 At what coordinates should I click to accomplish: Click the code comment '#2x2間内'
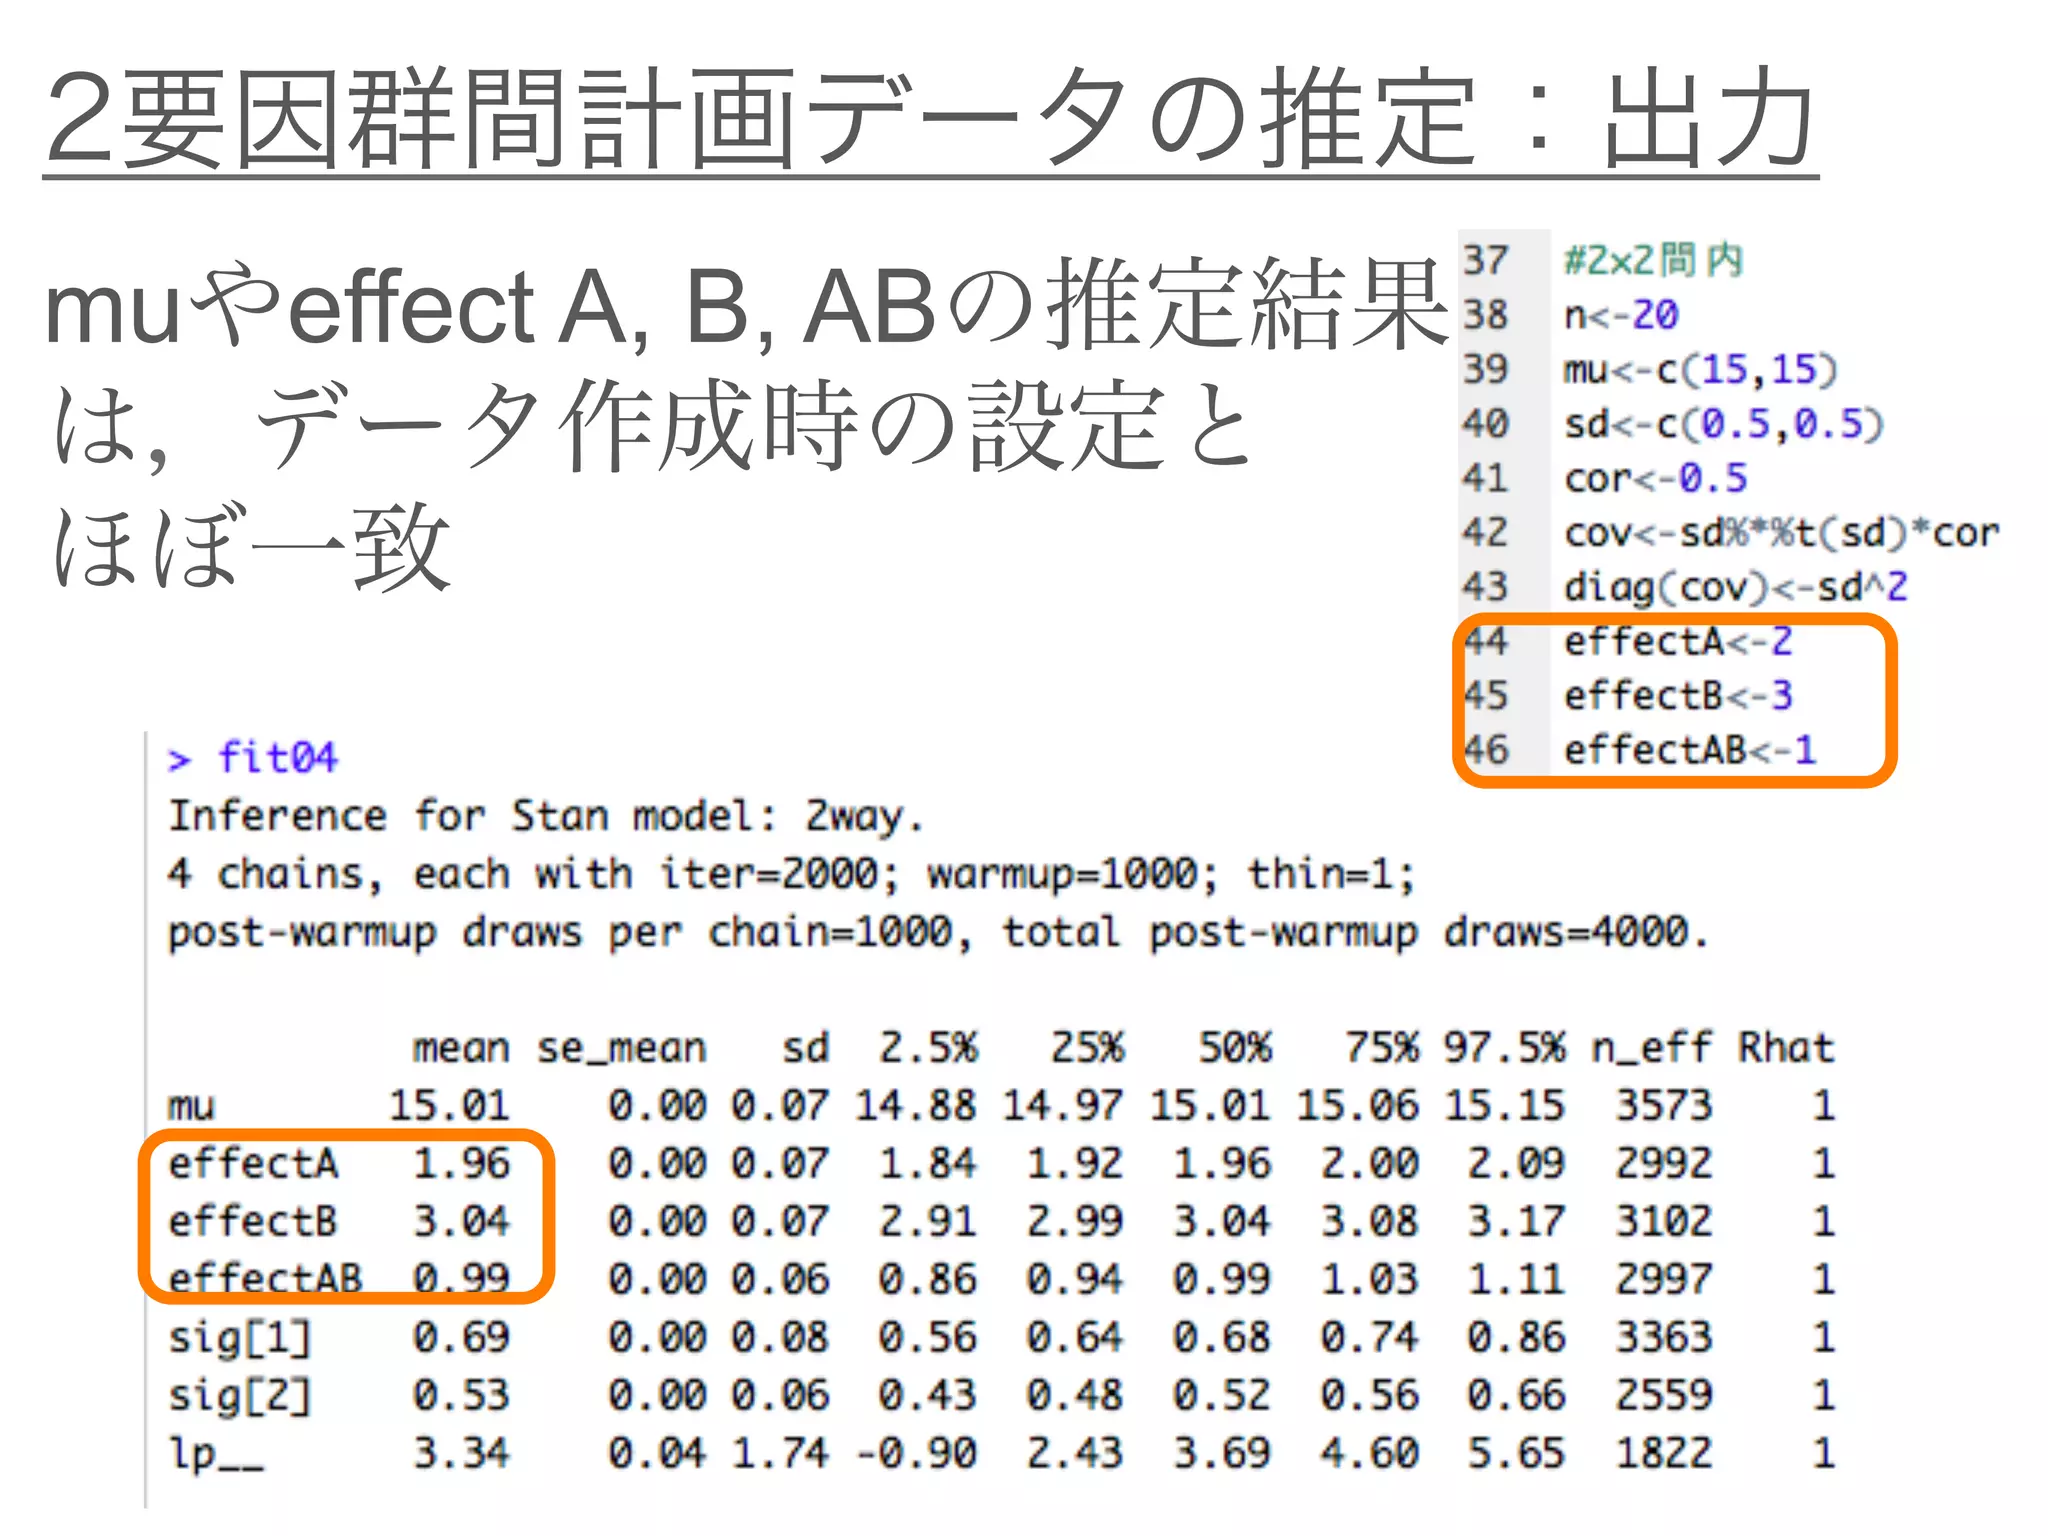point(1654,261)
